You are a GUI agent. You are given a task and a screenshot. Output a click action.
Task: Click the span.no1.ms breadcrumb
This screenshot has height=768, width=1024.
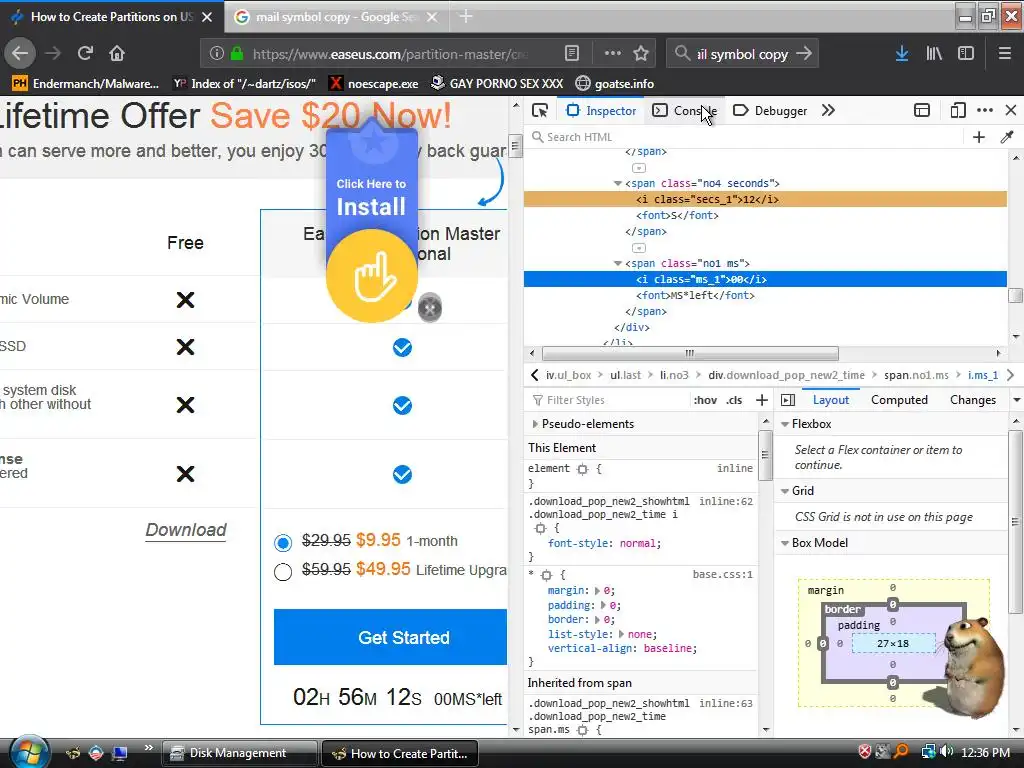pos(916,375)
